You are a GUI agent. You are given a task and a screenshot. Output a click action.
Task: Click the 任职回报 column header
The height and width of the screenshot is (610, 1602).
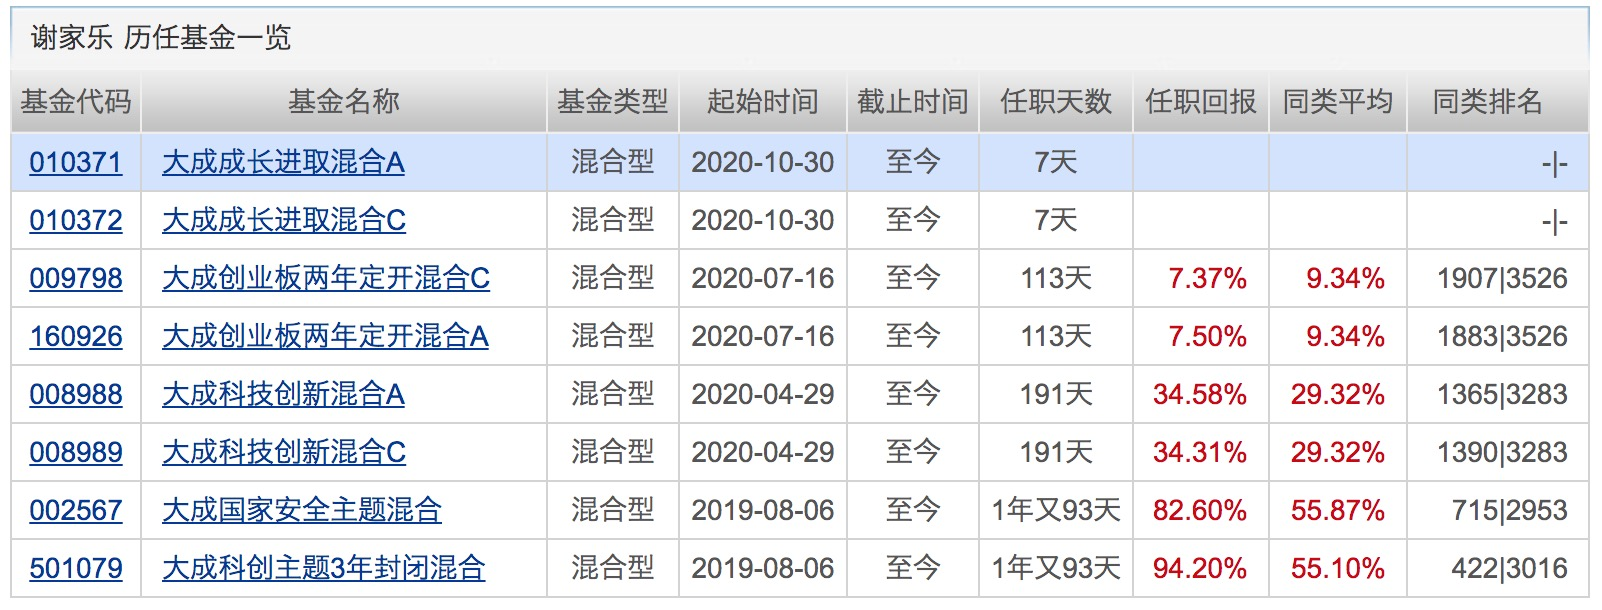(1201, 102)
